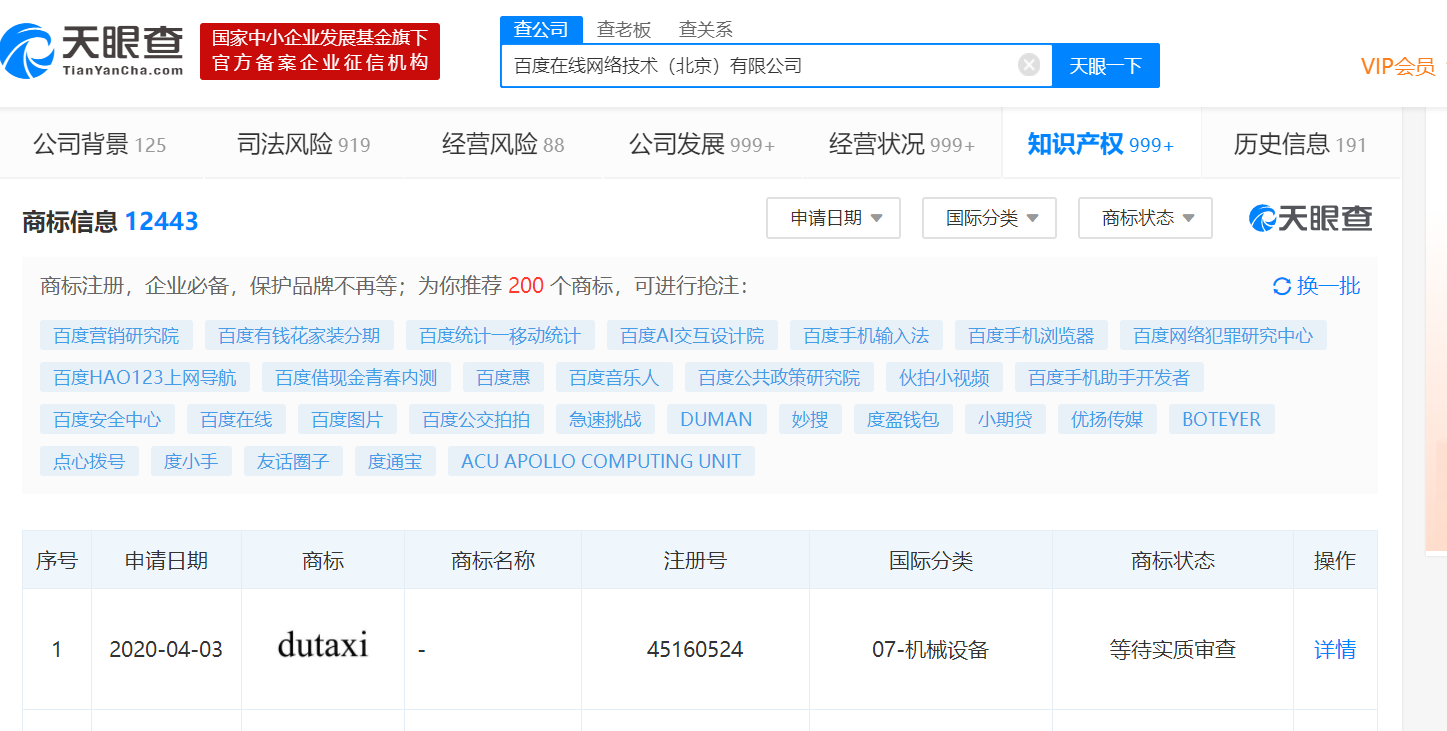Select the DUMAN trademark tag
Image resolution: width=1447 pixels, height=731 pixels.
[716, 419]
